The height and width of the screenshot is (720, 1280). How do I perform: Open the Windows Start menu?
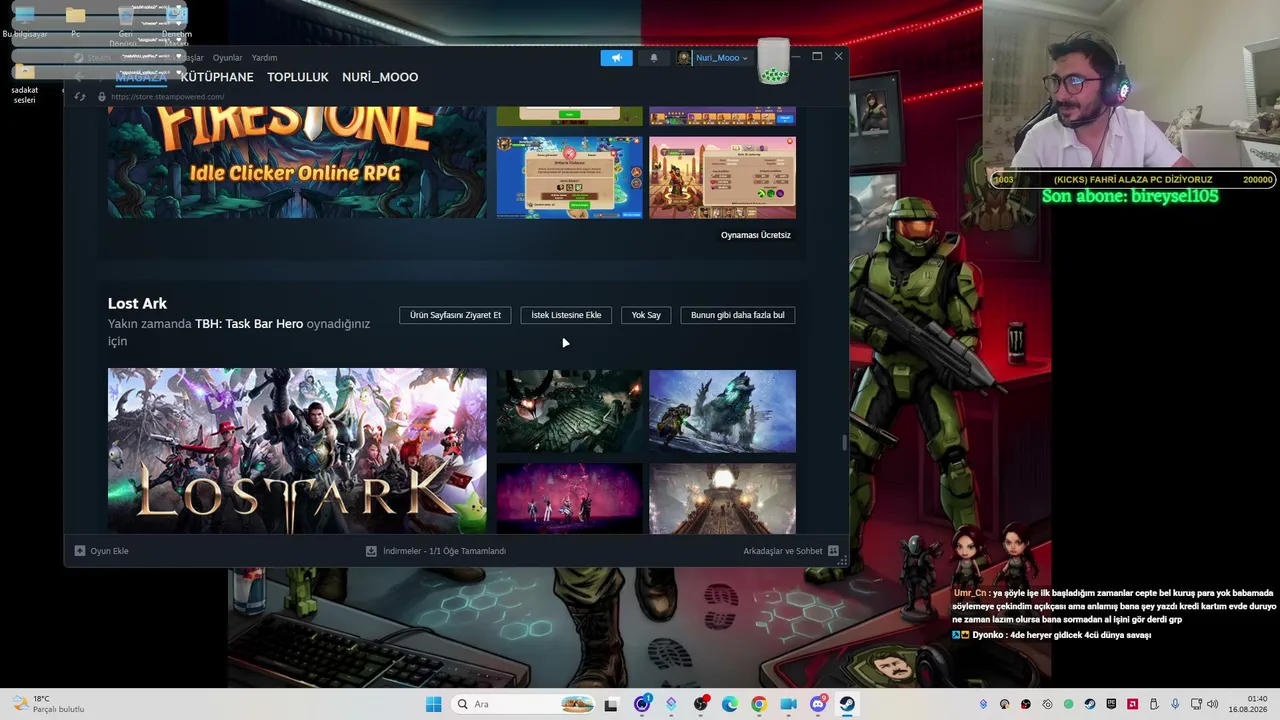click(x=433, y=704)
